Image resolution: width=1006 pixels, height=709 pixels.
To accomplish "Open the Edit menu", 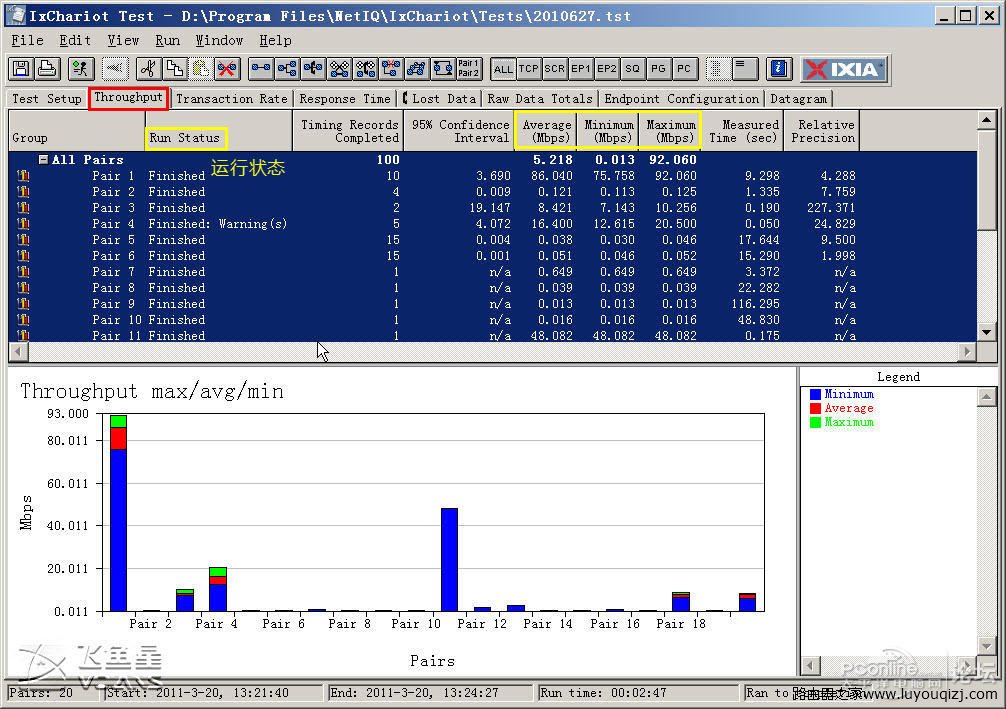I will (75, 40).
